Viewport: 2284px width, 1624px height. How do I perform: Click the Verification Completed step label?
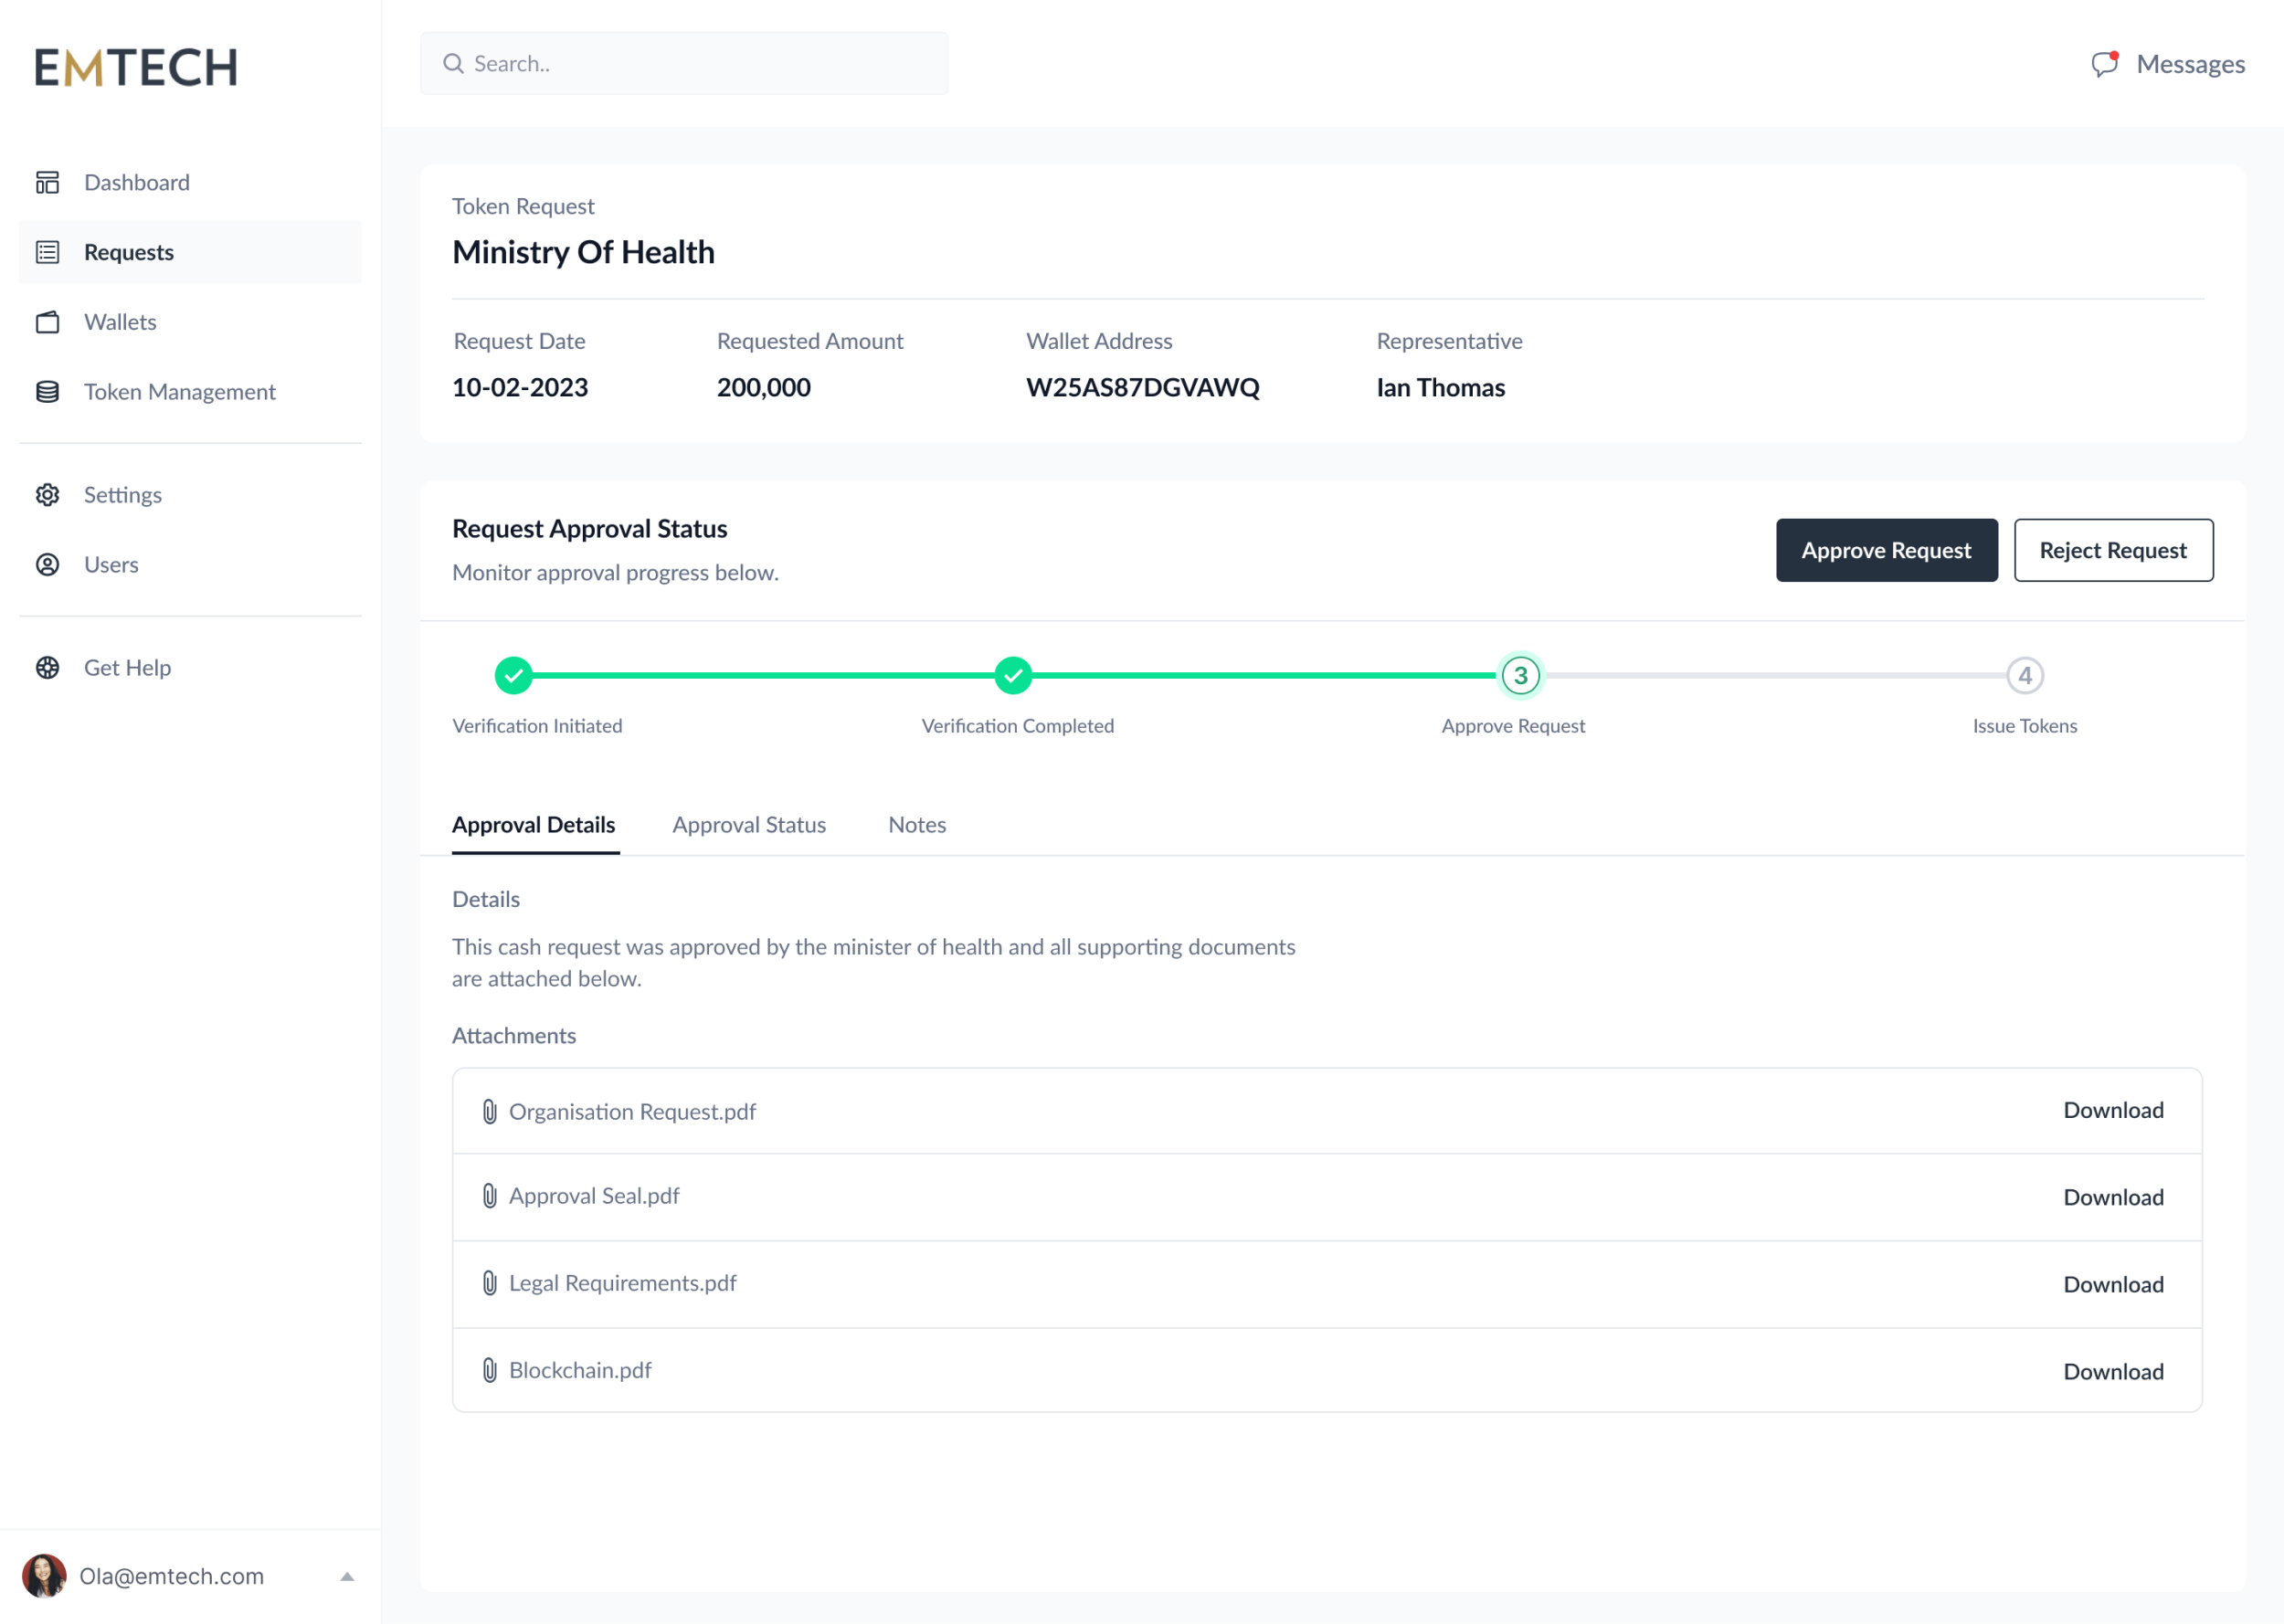[1018, 726]
